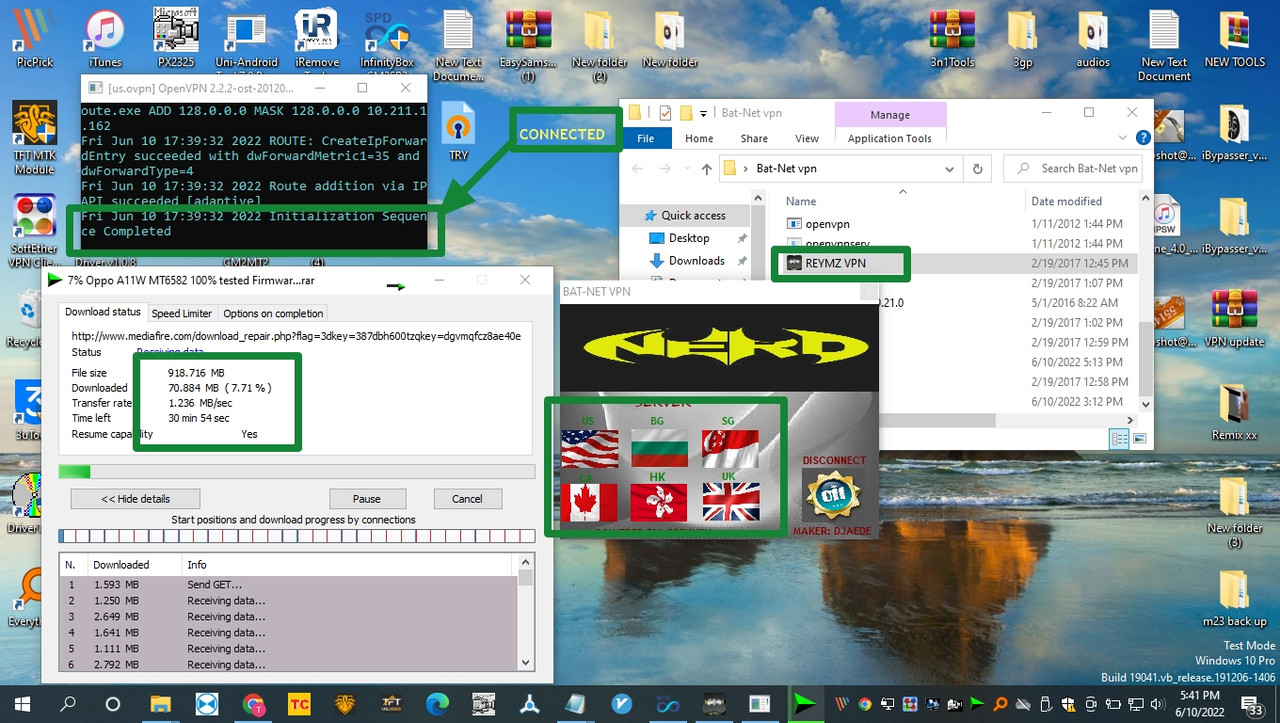1280x723 pixels.
Task: Open taskbar search magnifier
Action: click(x=68, y=704)
